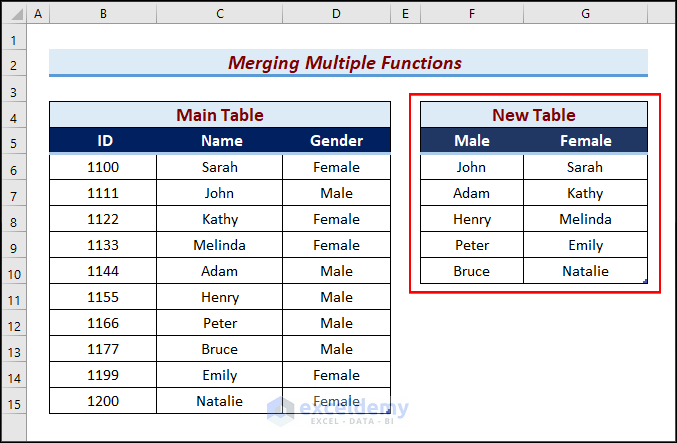Click the Kathy cell in New Table

585,193
